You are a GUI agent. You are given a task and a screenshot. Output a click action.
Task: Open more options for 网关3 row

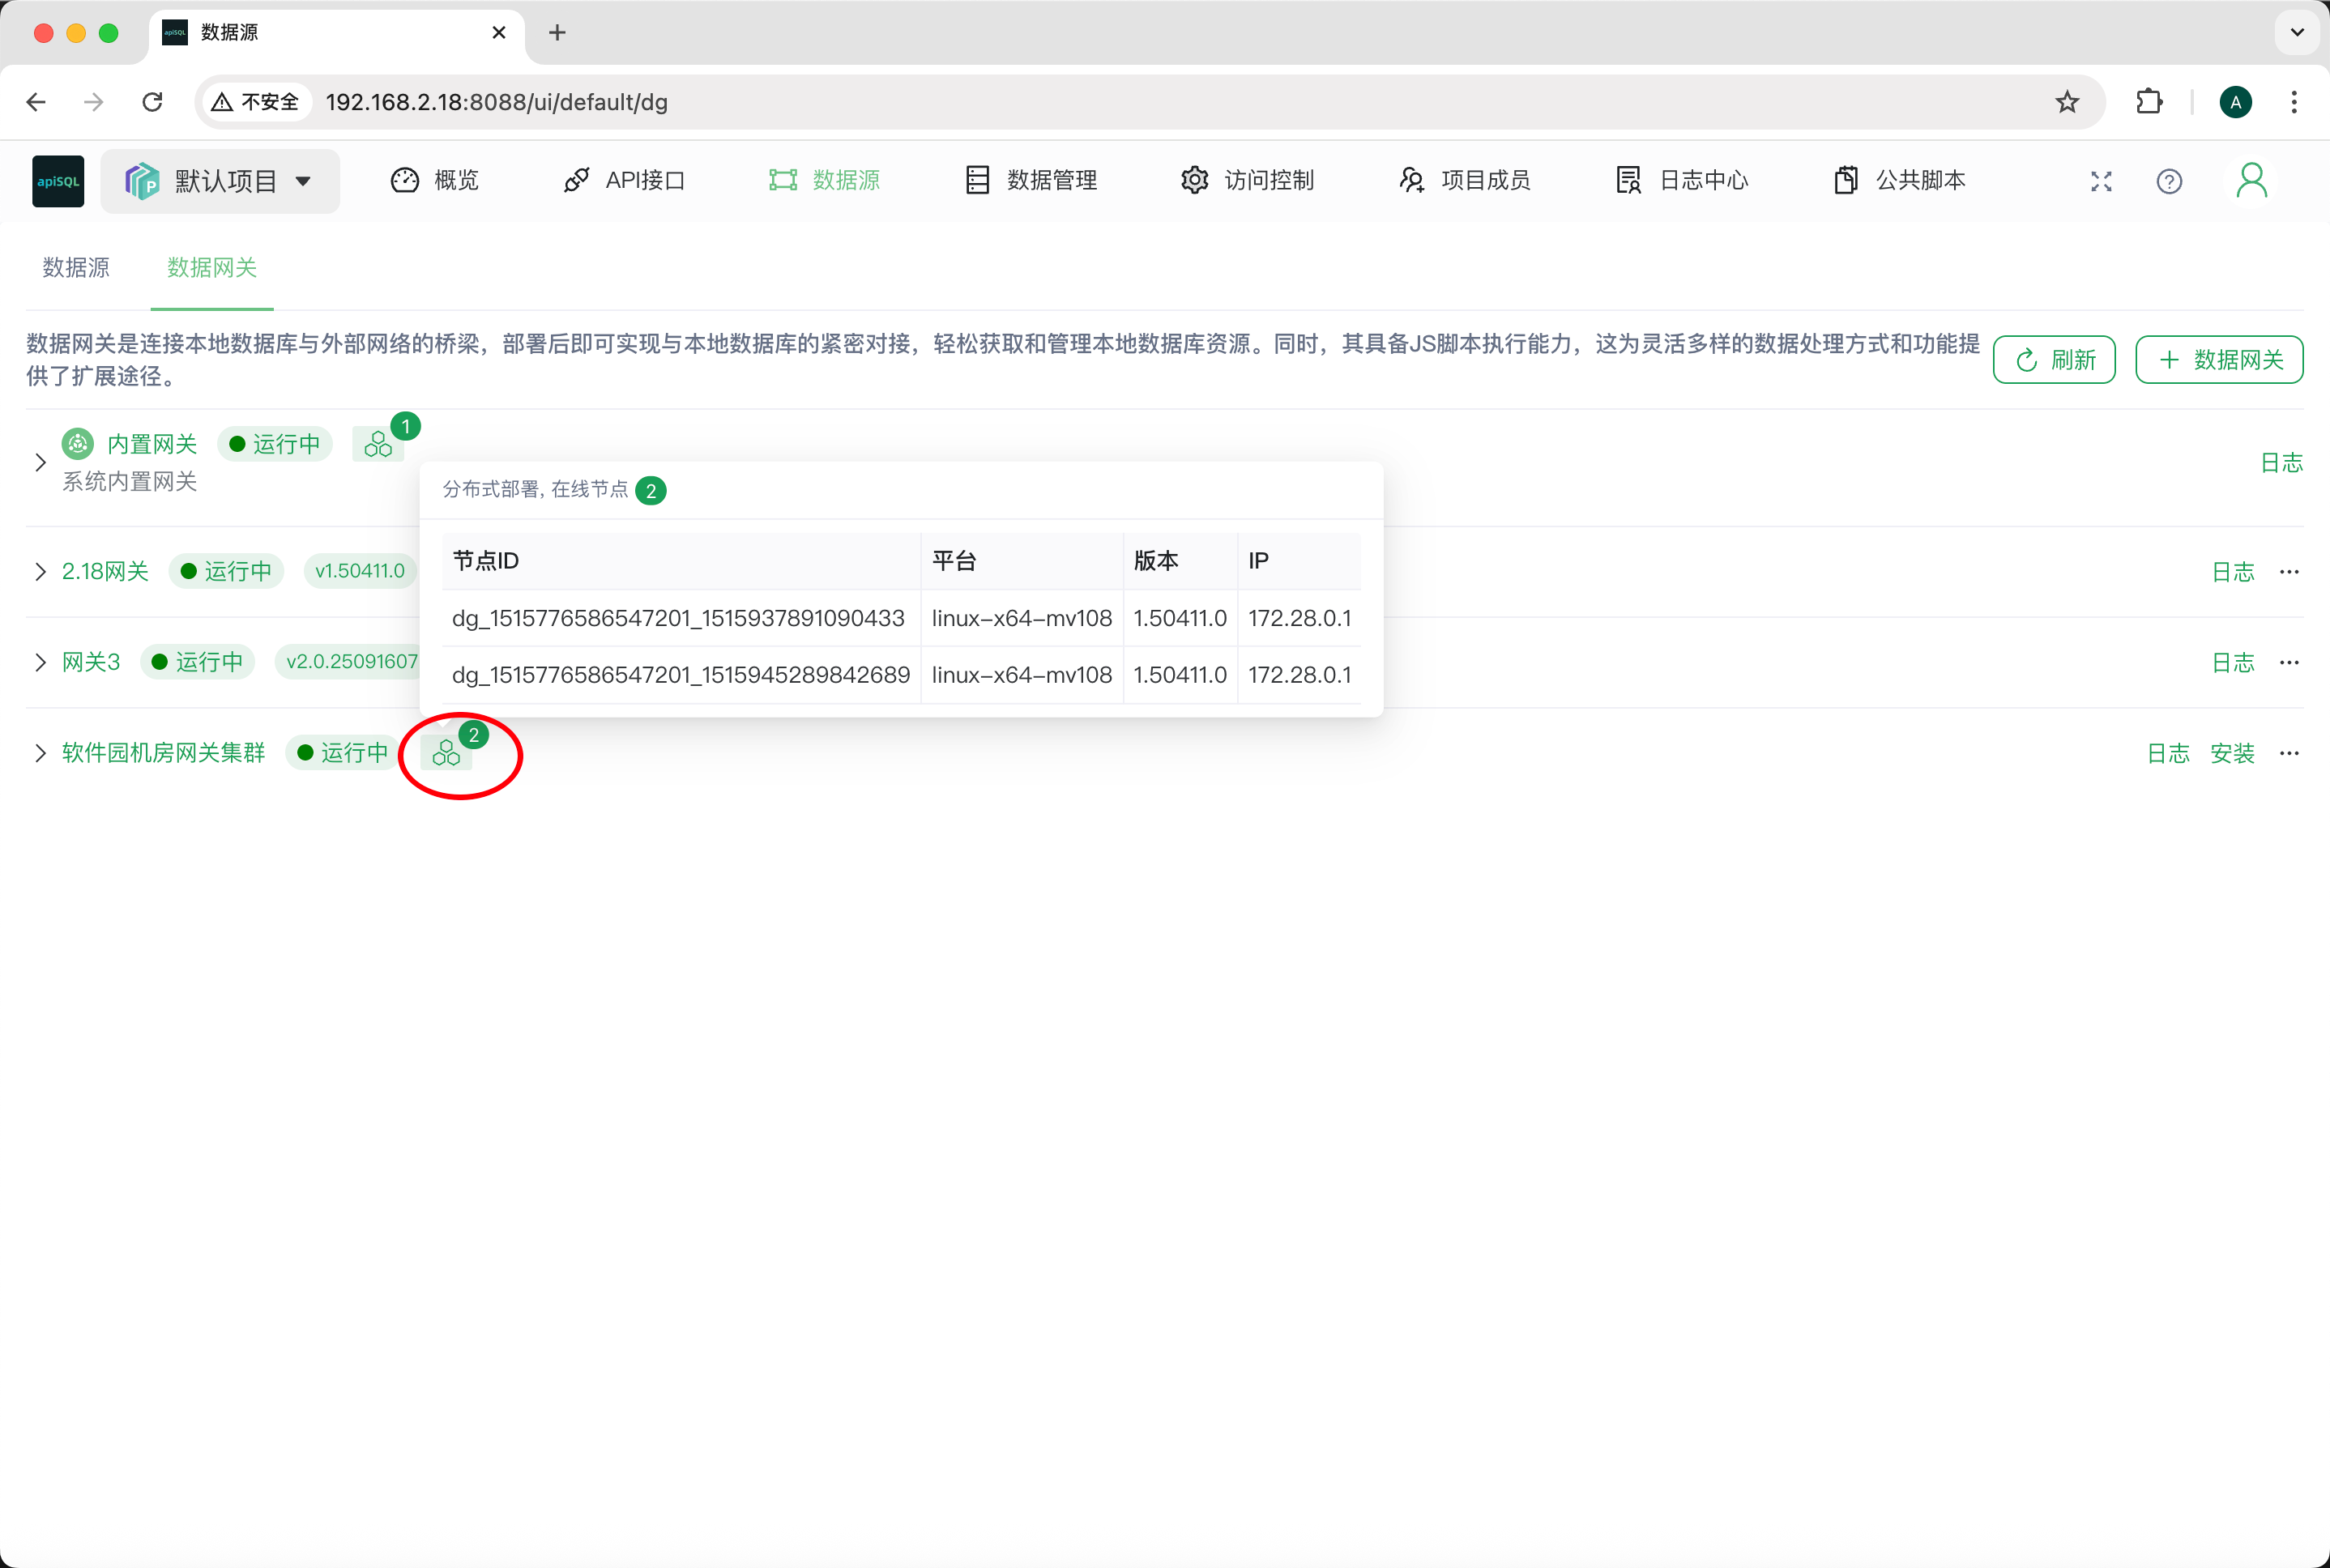coord(2289,662)
